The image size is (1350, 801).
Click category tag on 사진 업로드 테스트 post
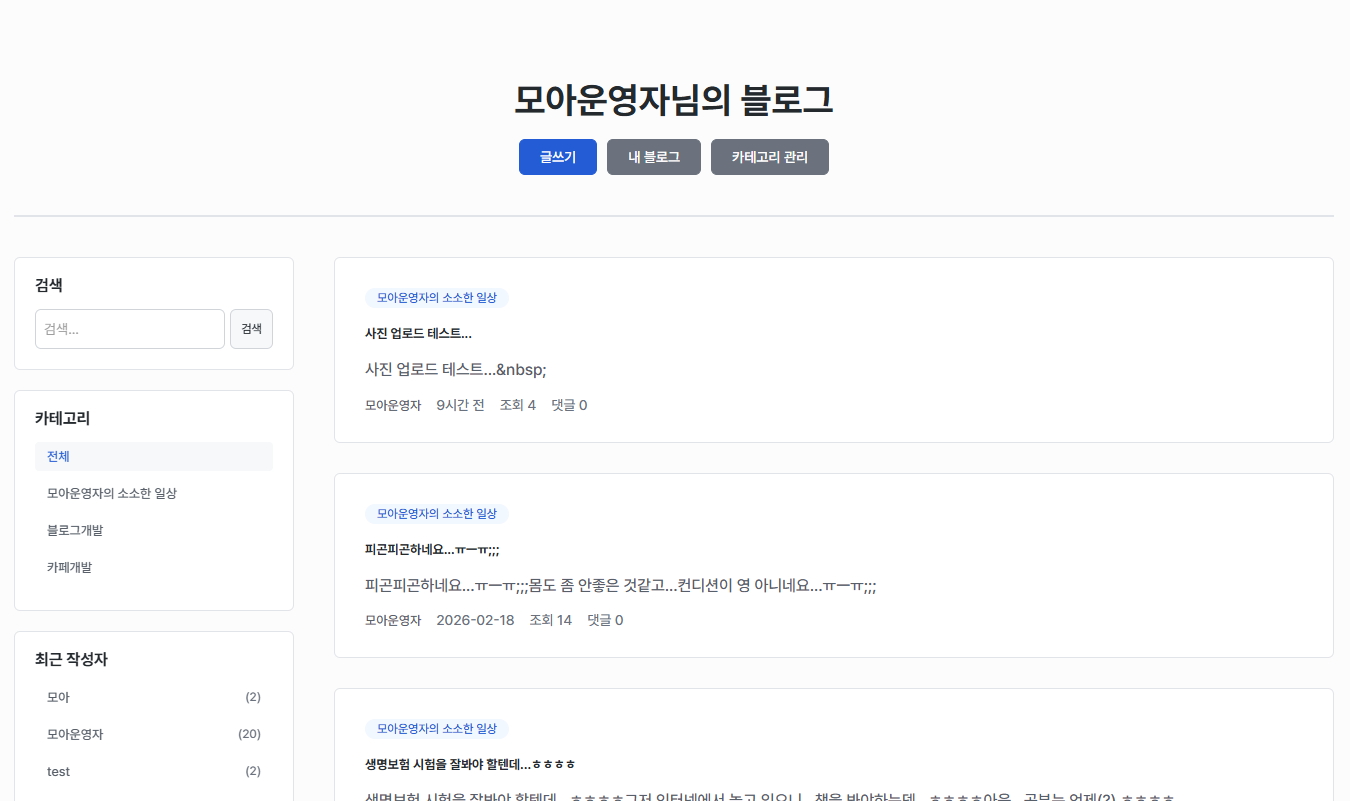pyautogui.click(x=436, y=298)
